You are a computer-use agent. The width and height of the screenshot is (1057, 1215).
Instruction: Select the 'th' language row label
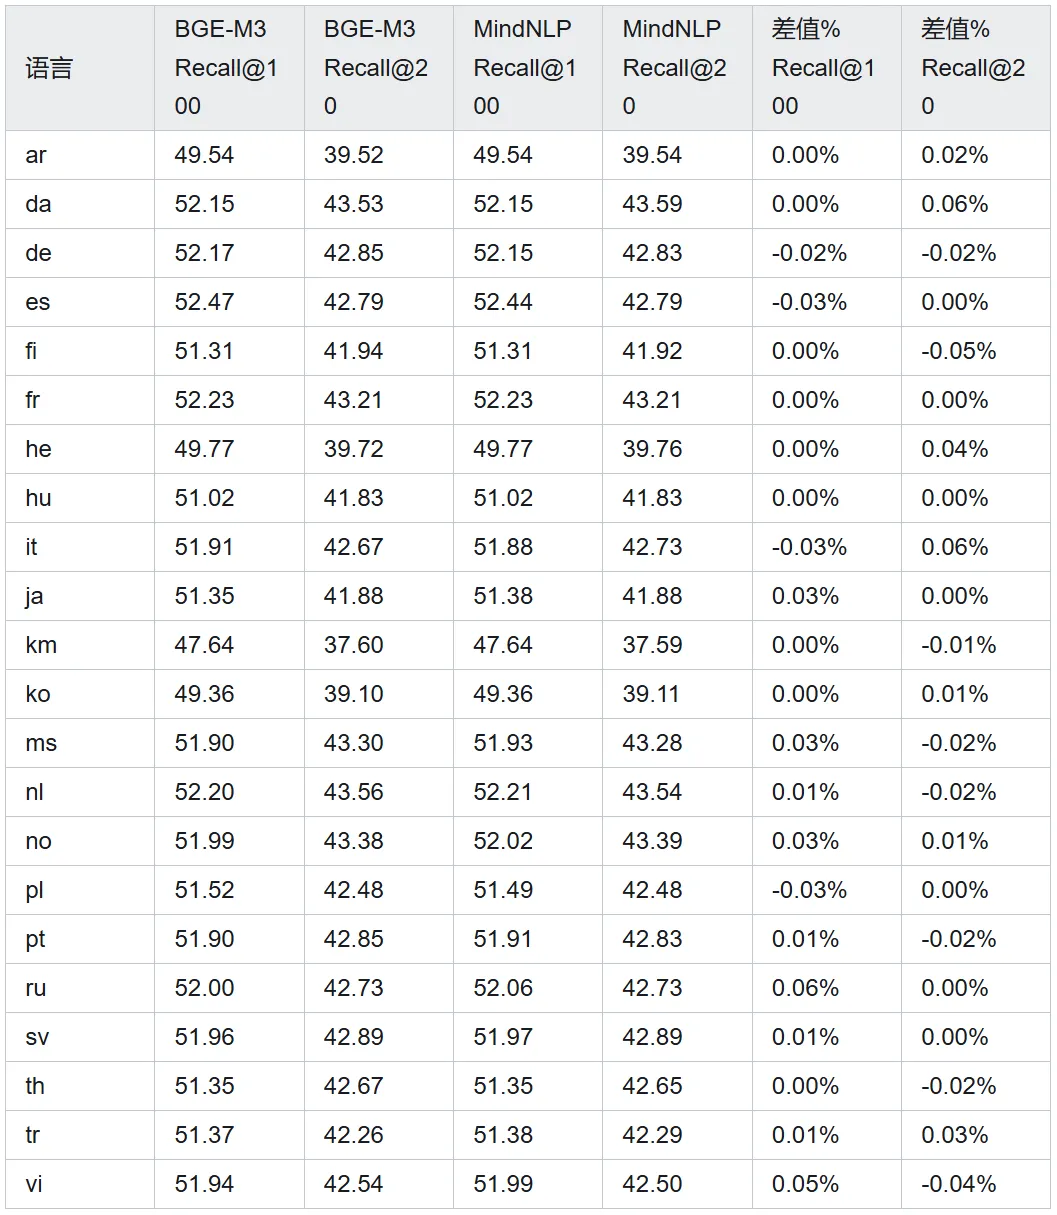35,1086
